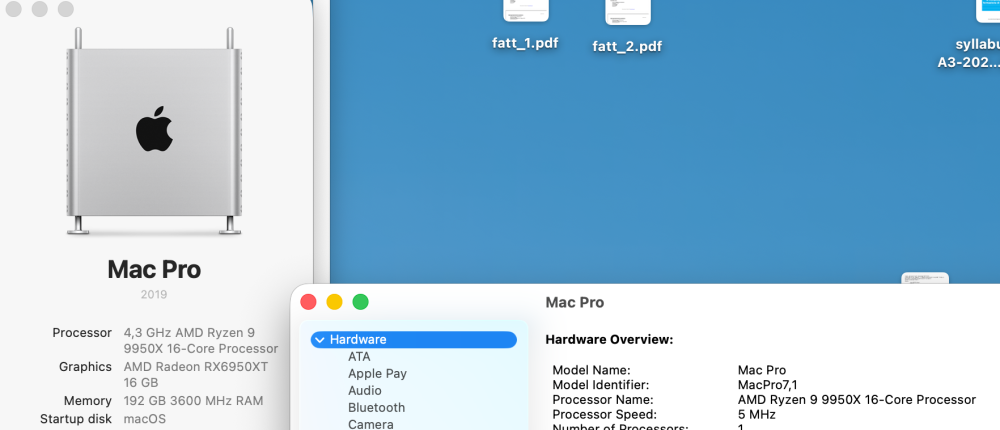Viewport: 1000px width, 430px height.
Task: Click the Graphics label in About window
Action: click(x=85, y=367)
